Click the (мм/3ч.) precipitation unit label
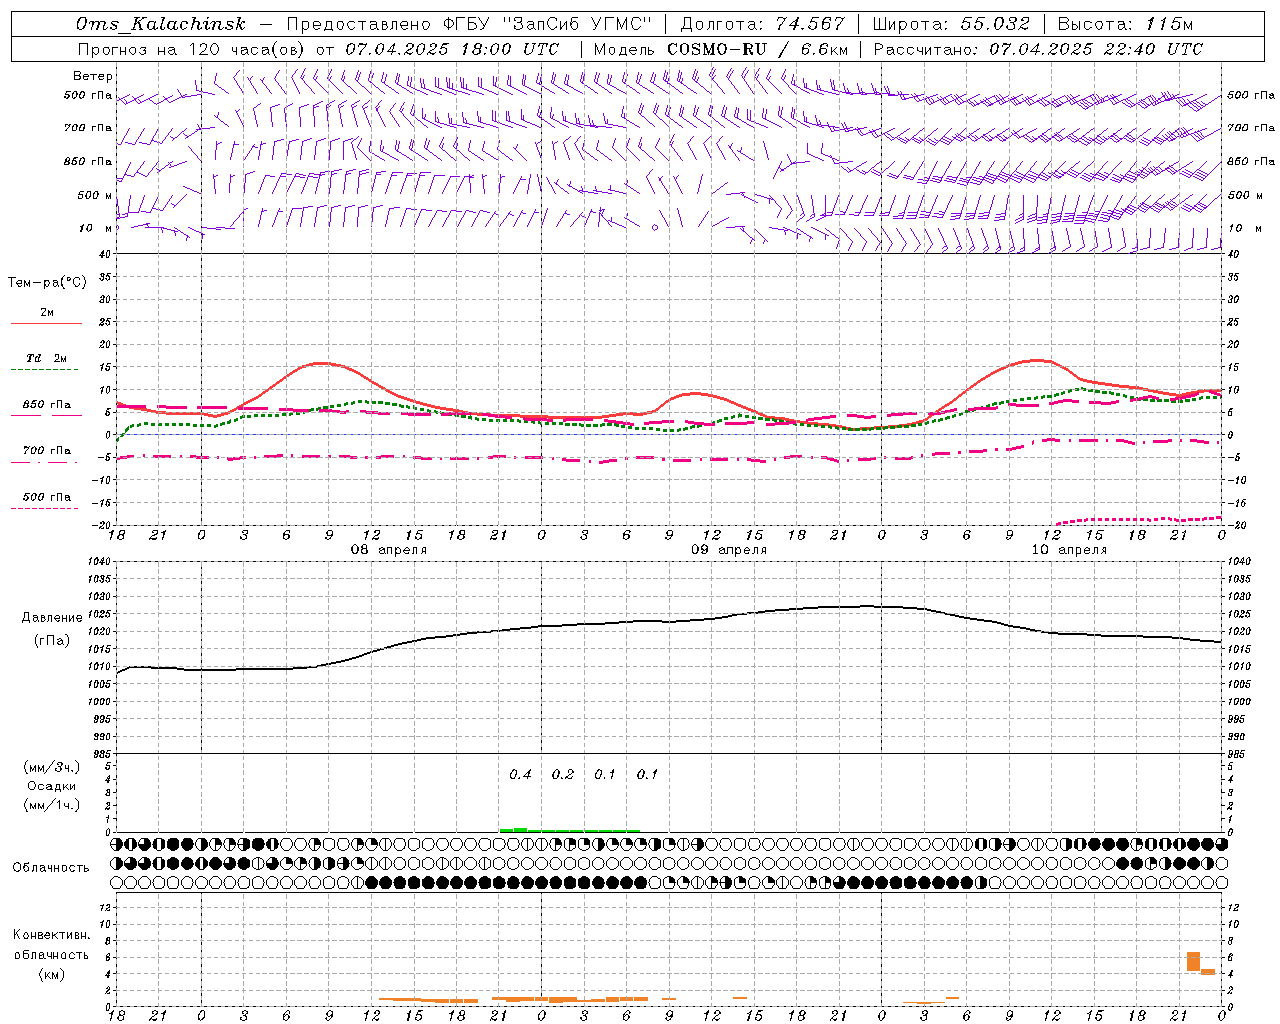Viewport: 1280px width, 1024px height. [x=52, y=767]
